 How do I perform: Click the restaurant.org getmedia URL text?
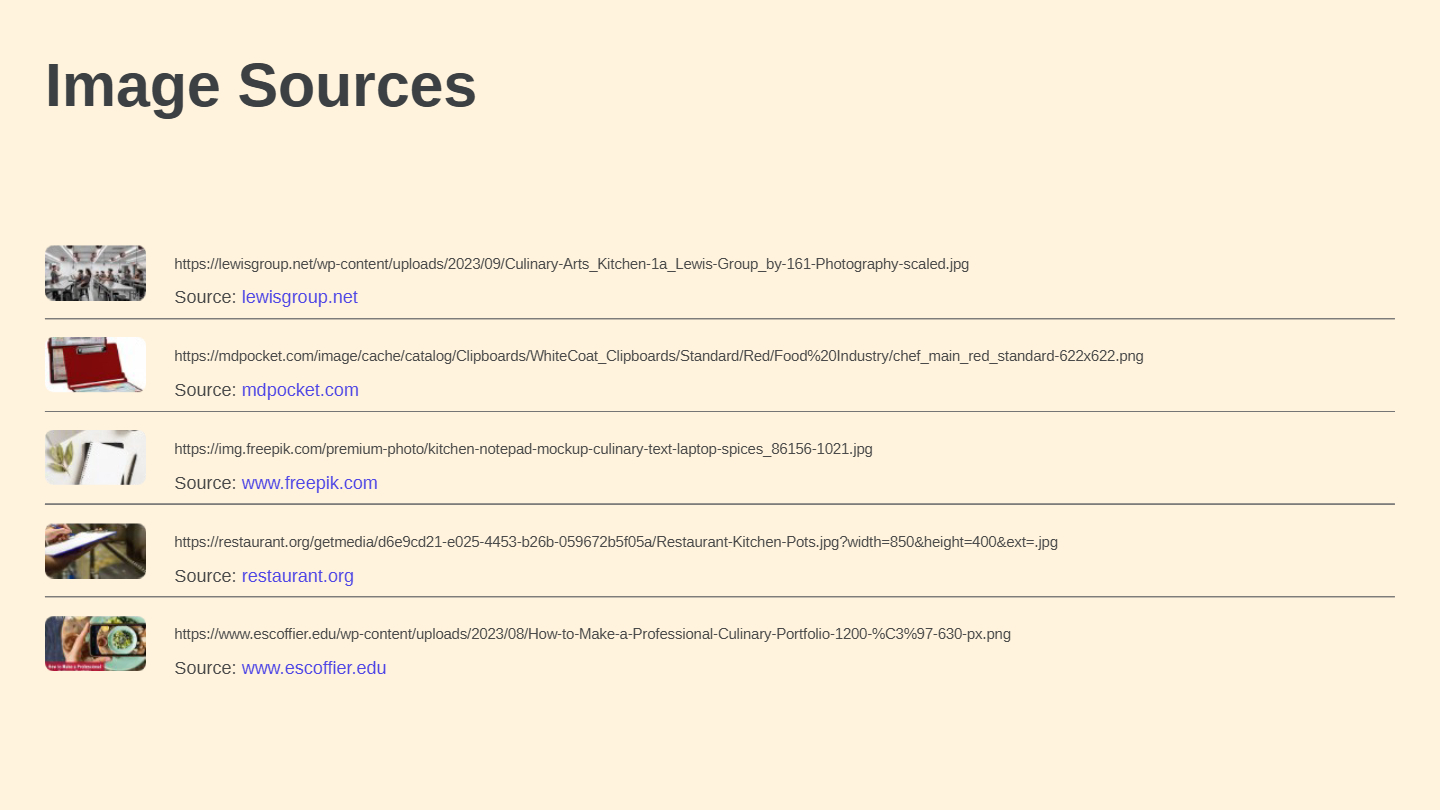point(616,542)
